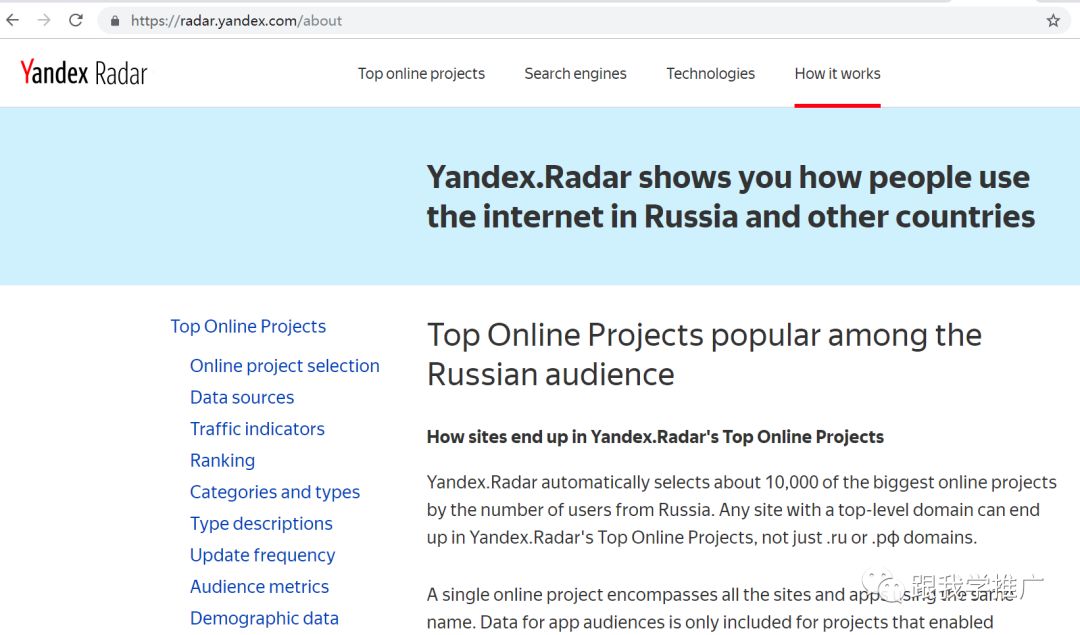The width and height of the screenshot is (1080, 635).
Task: Open the Audience metrics link
Action: (x=259, y=587)
